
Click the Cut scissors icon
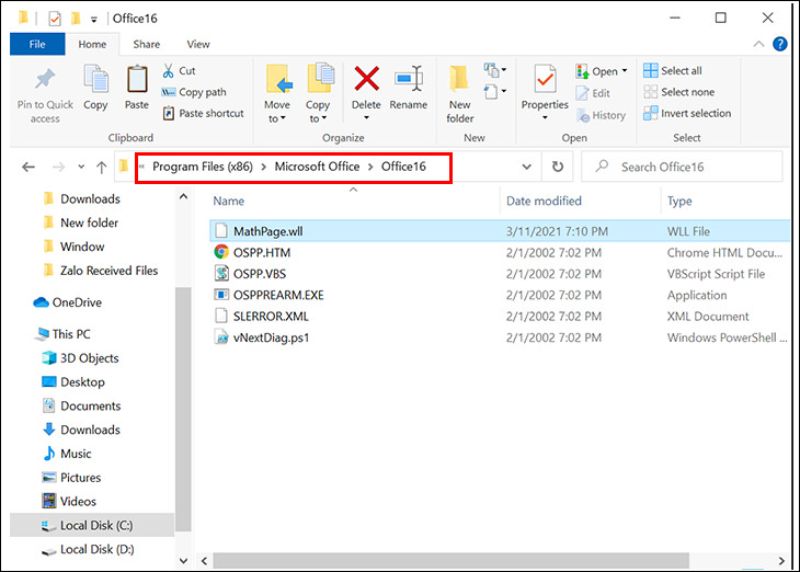pos(168,71)
